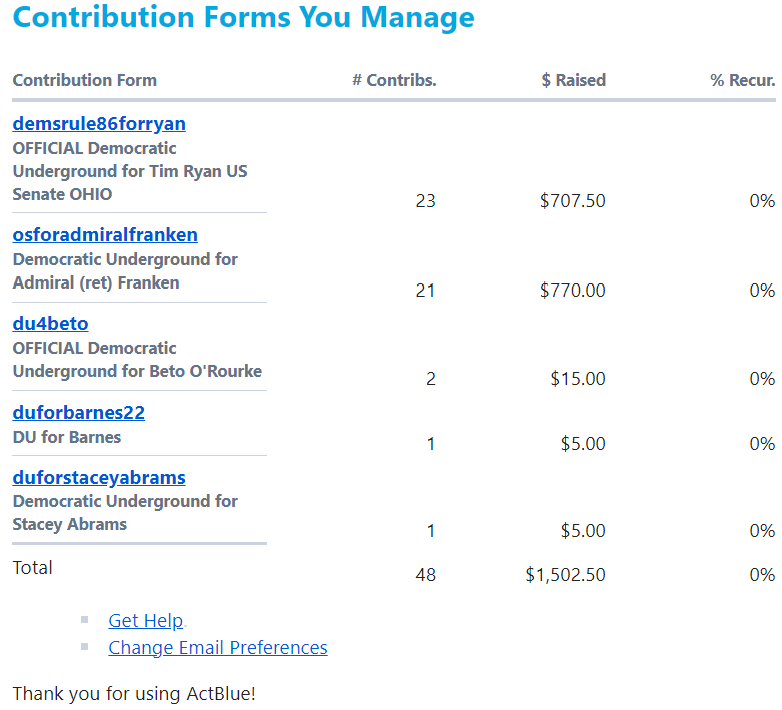This screenshot has height=710, width=782.
Task: Click the # Contribs. column header
Action: click(394, 80)
